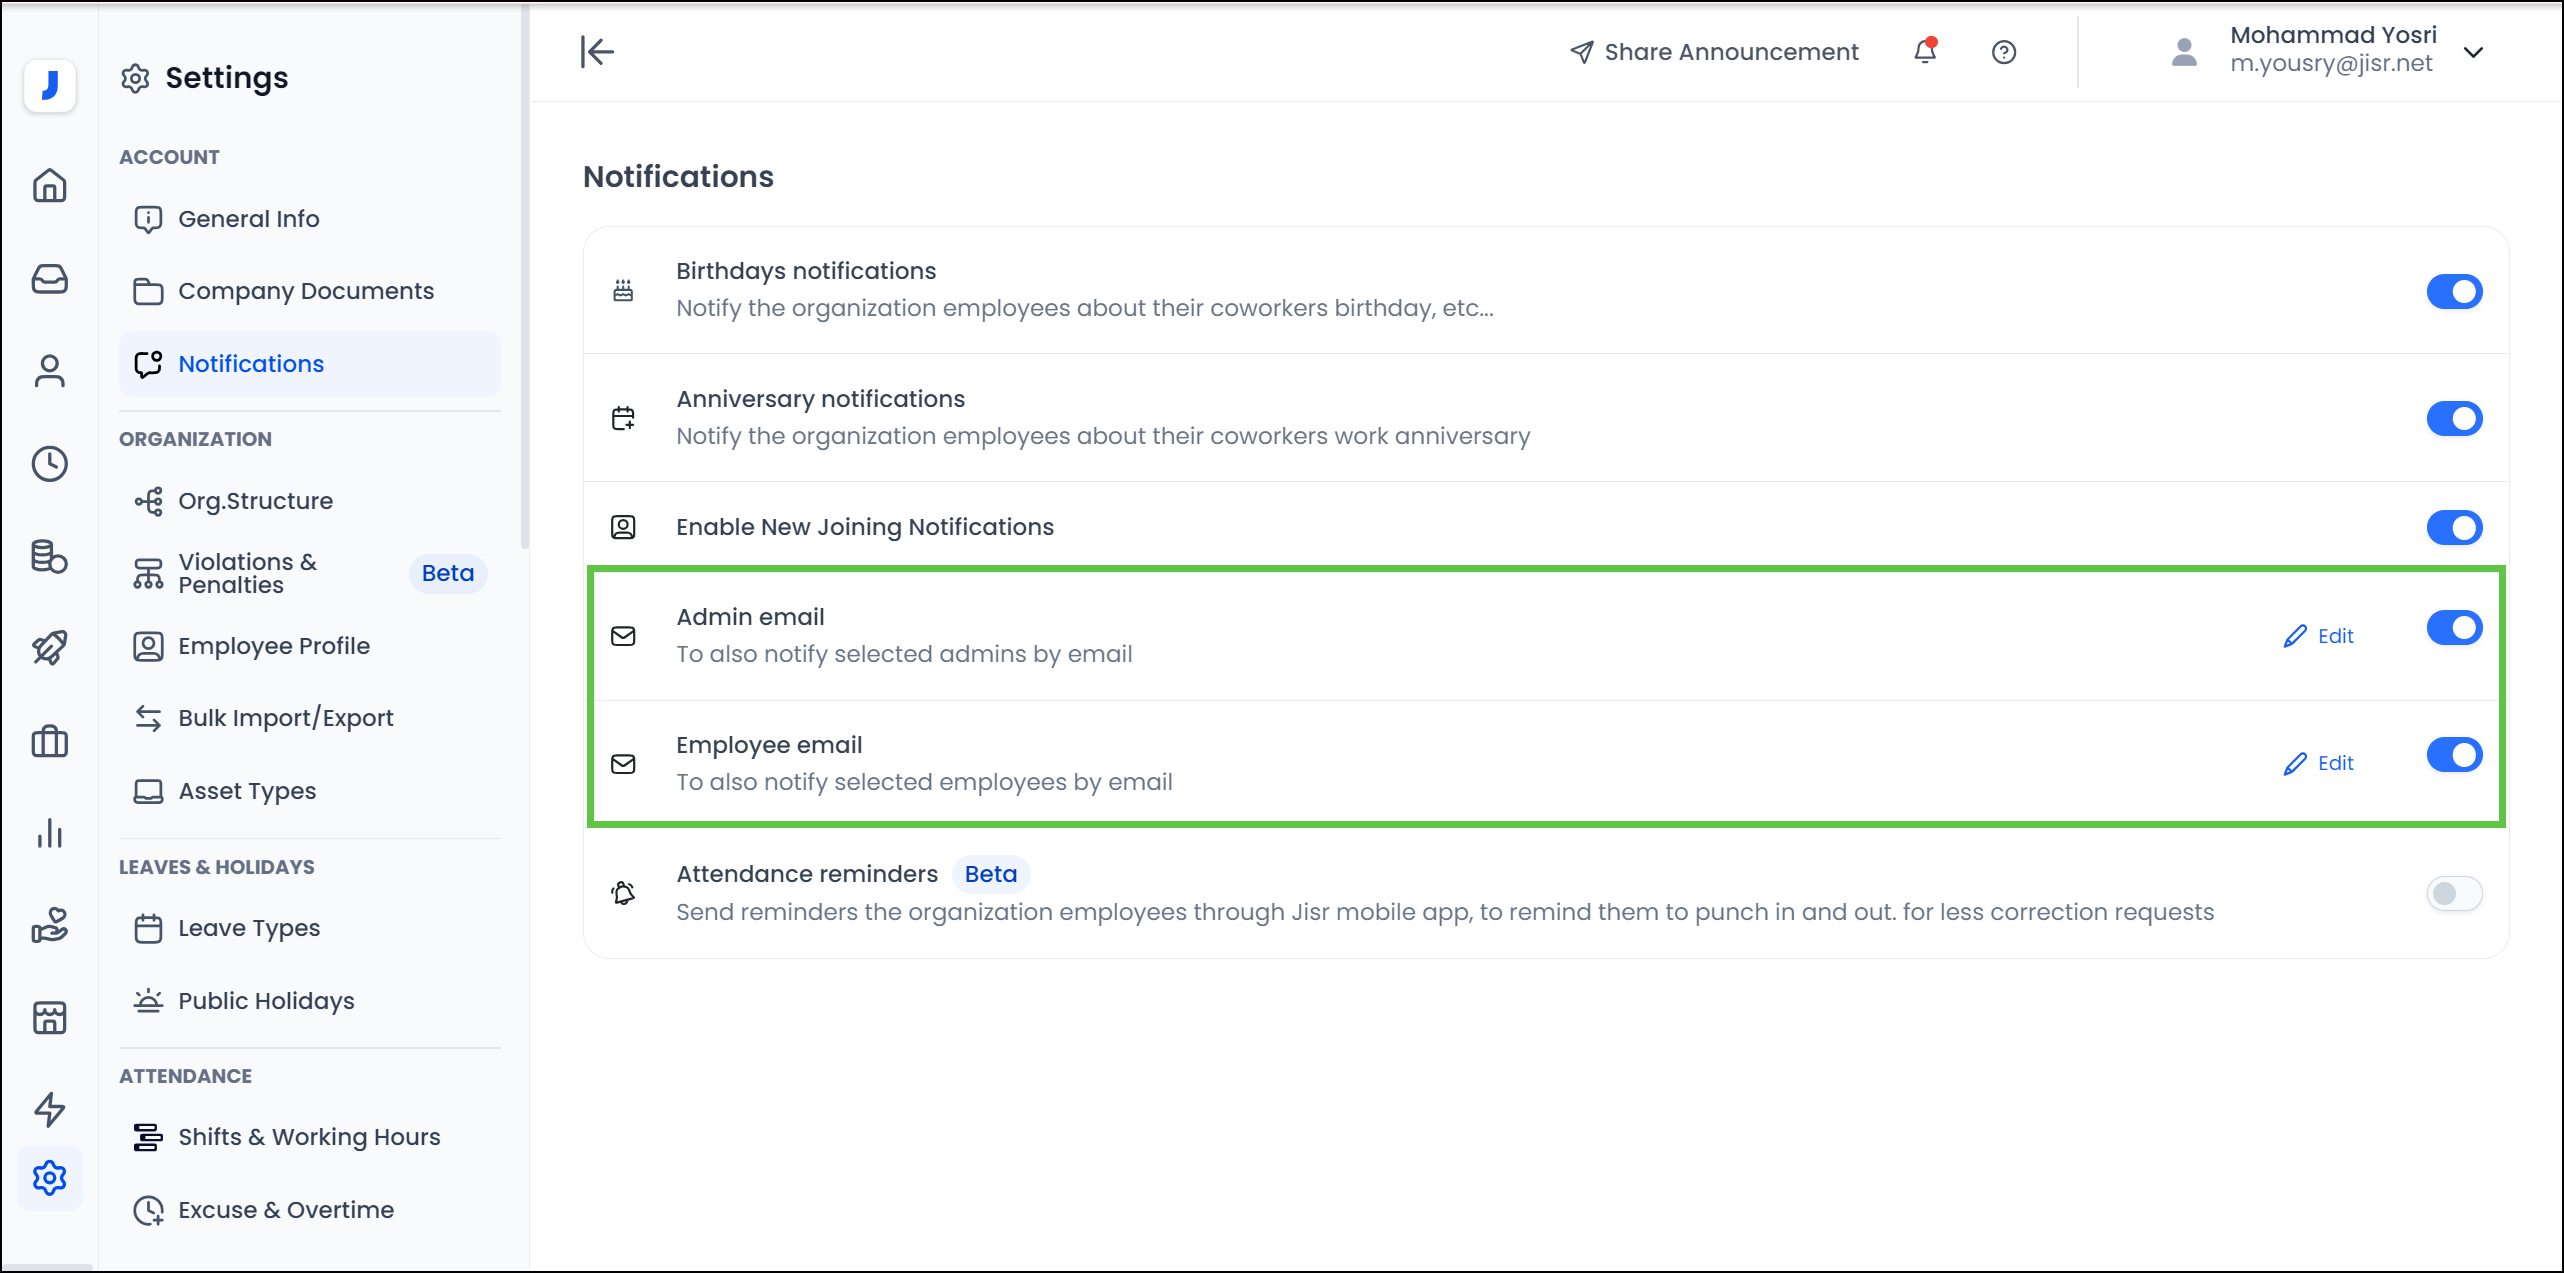
Task: Open General Info settings page
Action: [x=249, y=219]
